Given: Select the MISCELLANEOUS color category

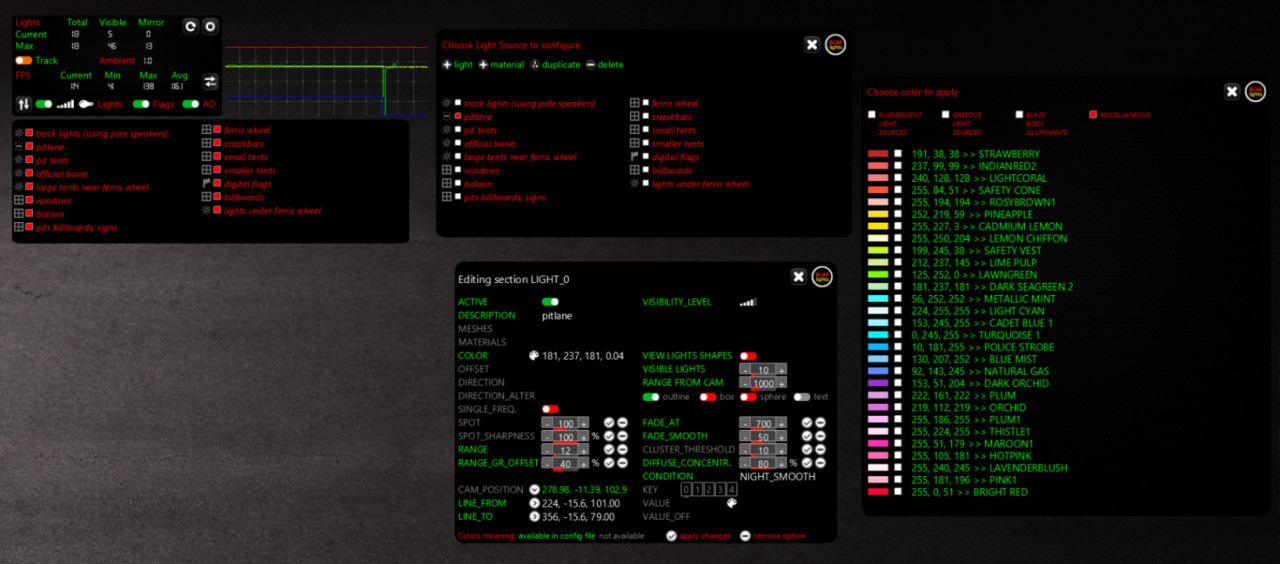Looking at the screenshot, I should point(1093,115).
